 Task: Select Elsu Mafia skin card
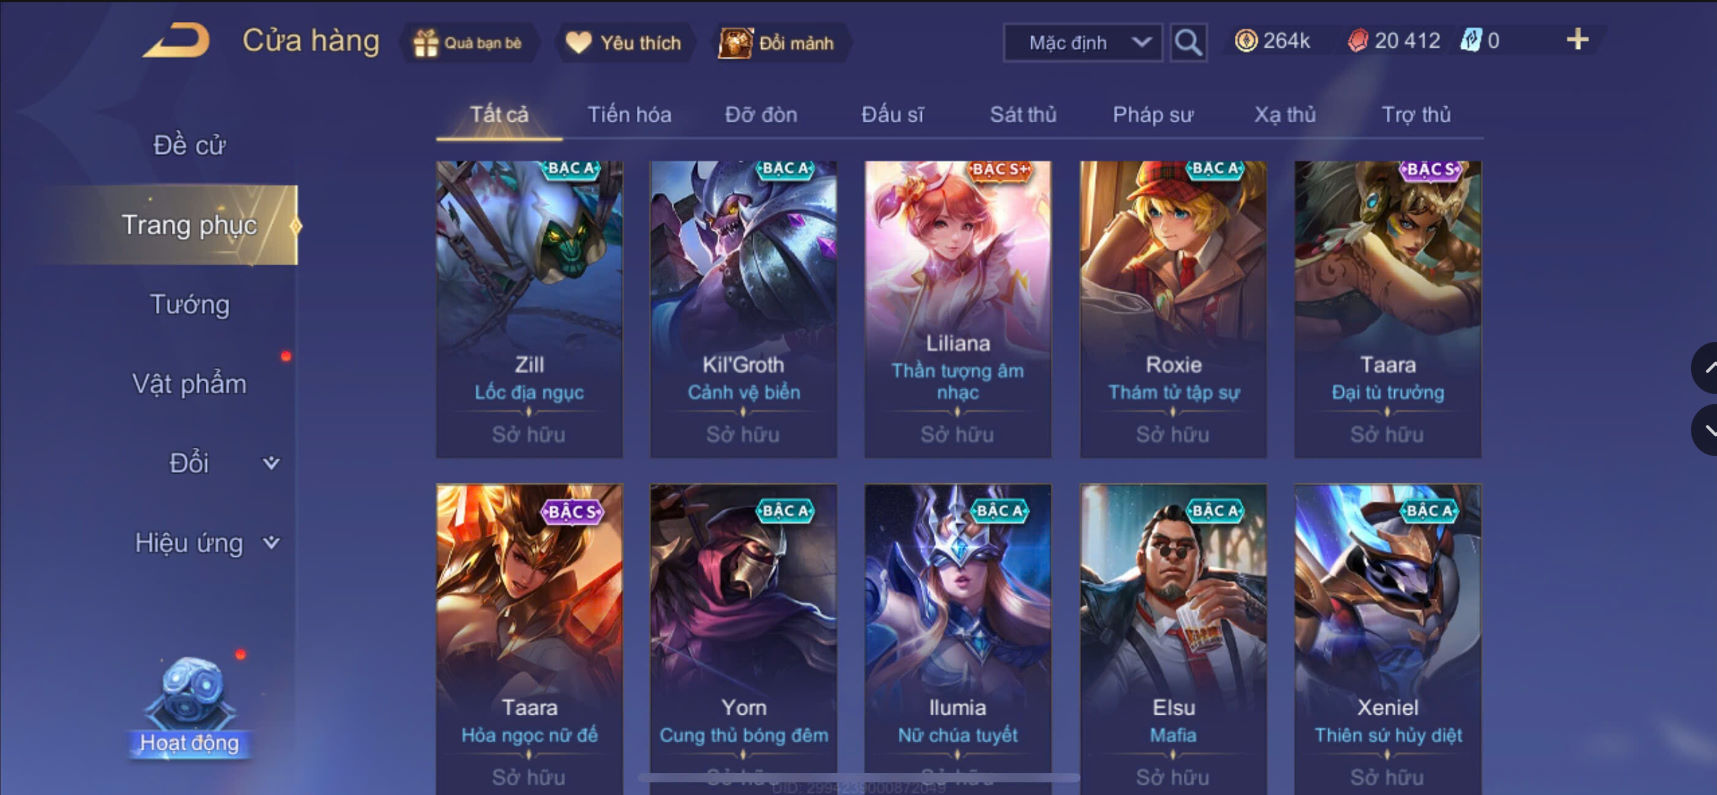[1173, 638]
